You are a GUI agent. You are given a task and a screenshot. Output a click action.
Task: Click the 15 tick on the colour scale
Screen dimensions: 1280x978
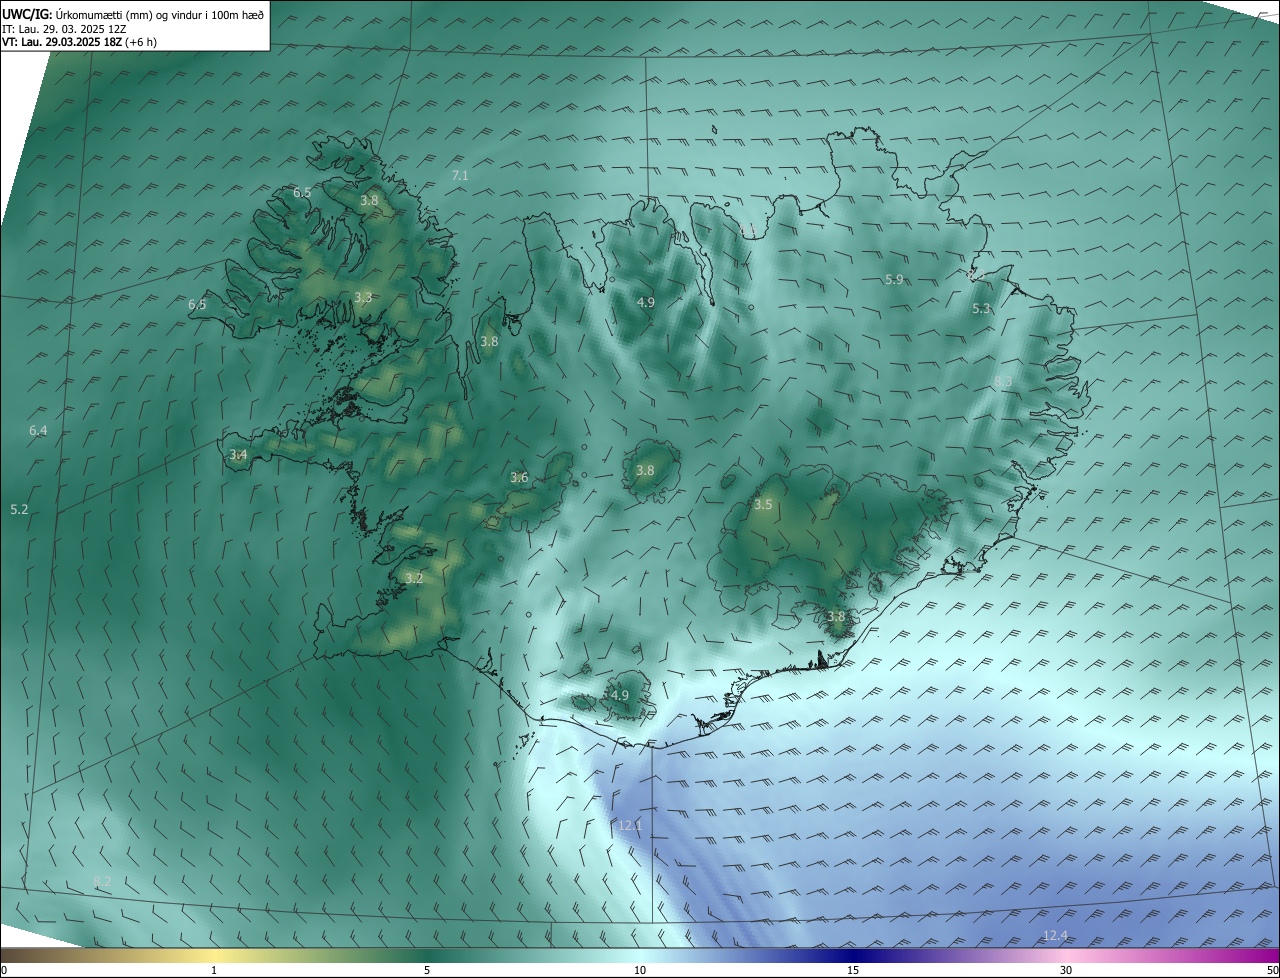point(853,971)
